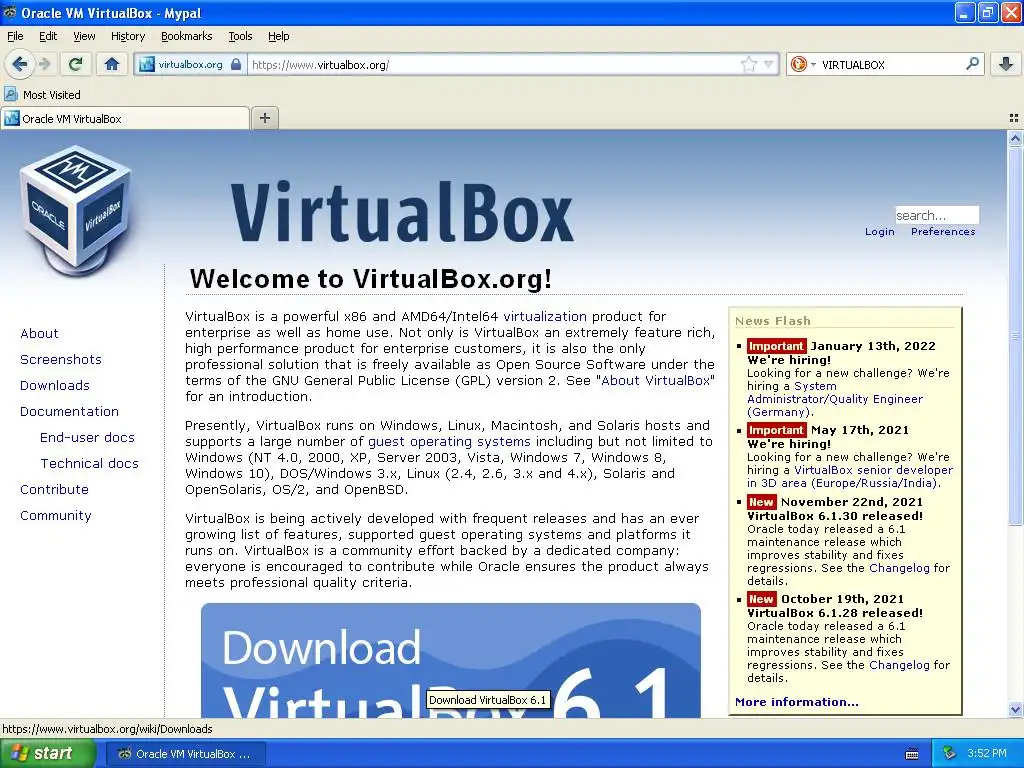Image resolution: width=1024 pixels, height=768 pixels.
Task: Open Changelog link for 6.1.30 release
Action: (x=899, y=568)
